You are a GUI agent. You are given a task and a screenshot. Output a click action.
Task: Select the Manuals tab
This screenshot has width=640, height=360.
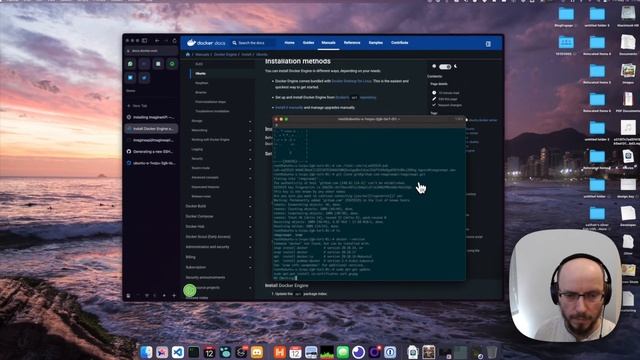(328, 43)
